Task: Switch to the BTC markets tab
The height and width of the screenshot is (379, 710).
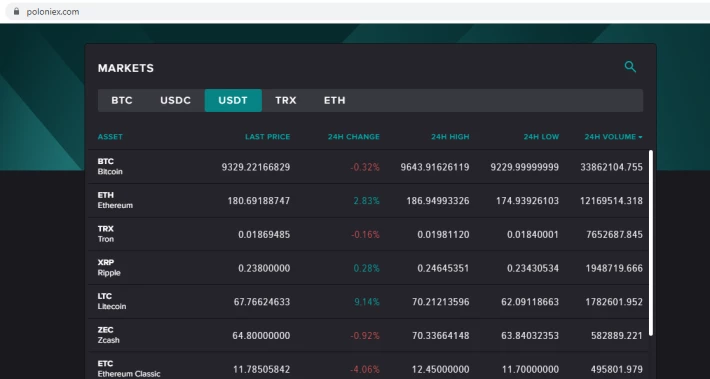Action: coord(122,101)
